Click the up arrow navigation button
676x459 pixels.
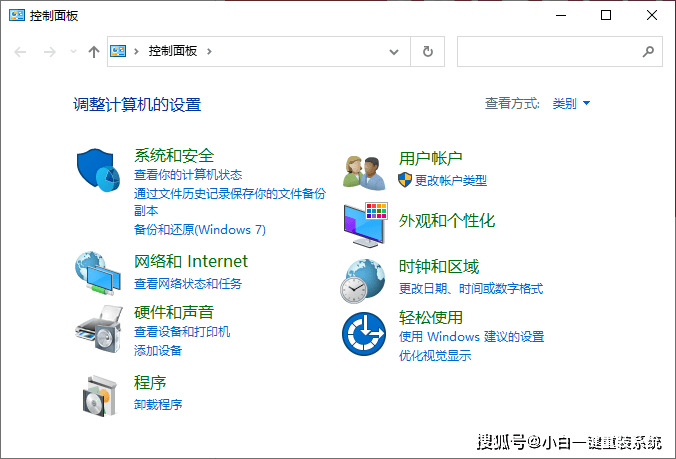click(x=94, y=52)
